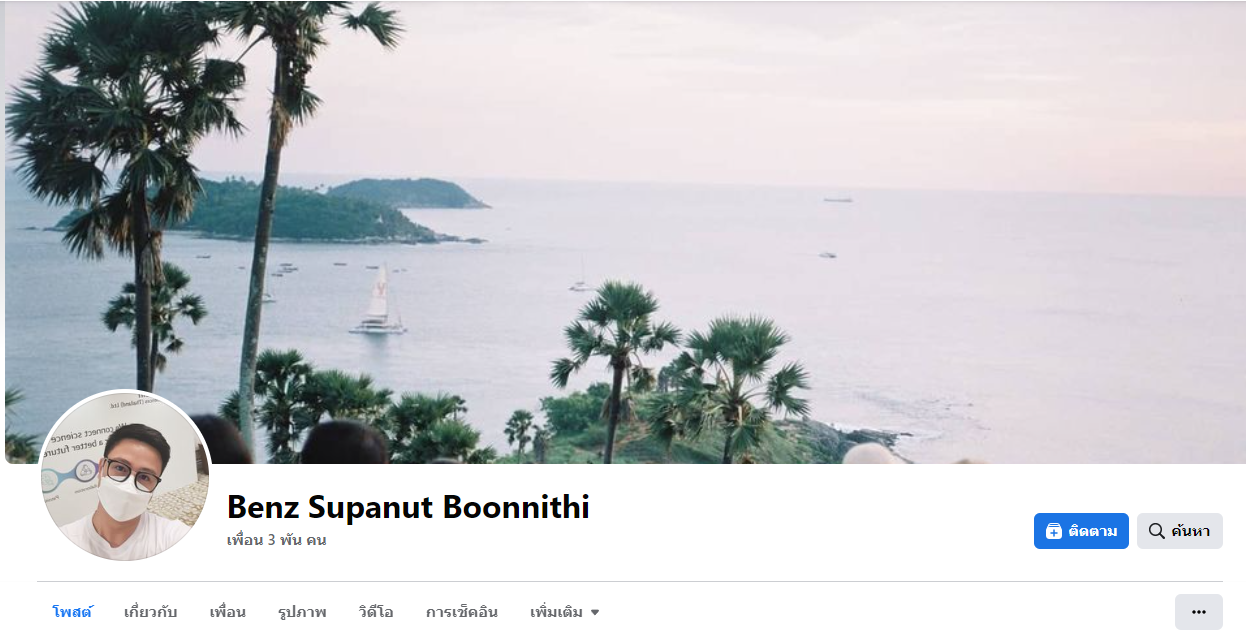Click the caret arrow next to เพิ่มเติม
Image resolution: width=1246 pixels, height=636 pixels.
tap(595, 612)
